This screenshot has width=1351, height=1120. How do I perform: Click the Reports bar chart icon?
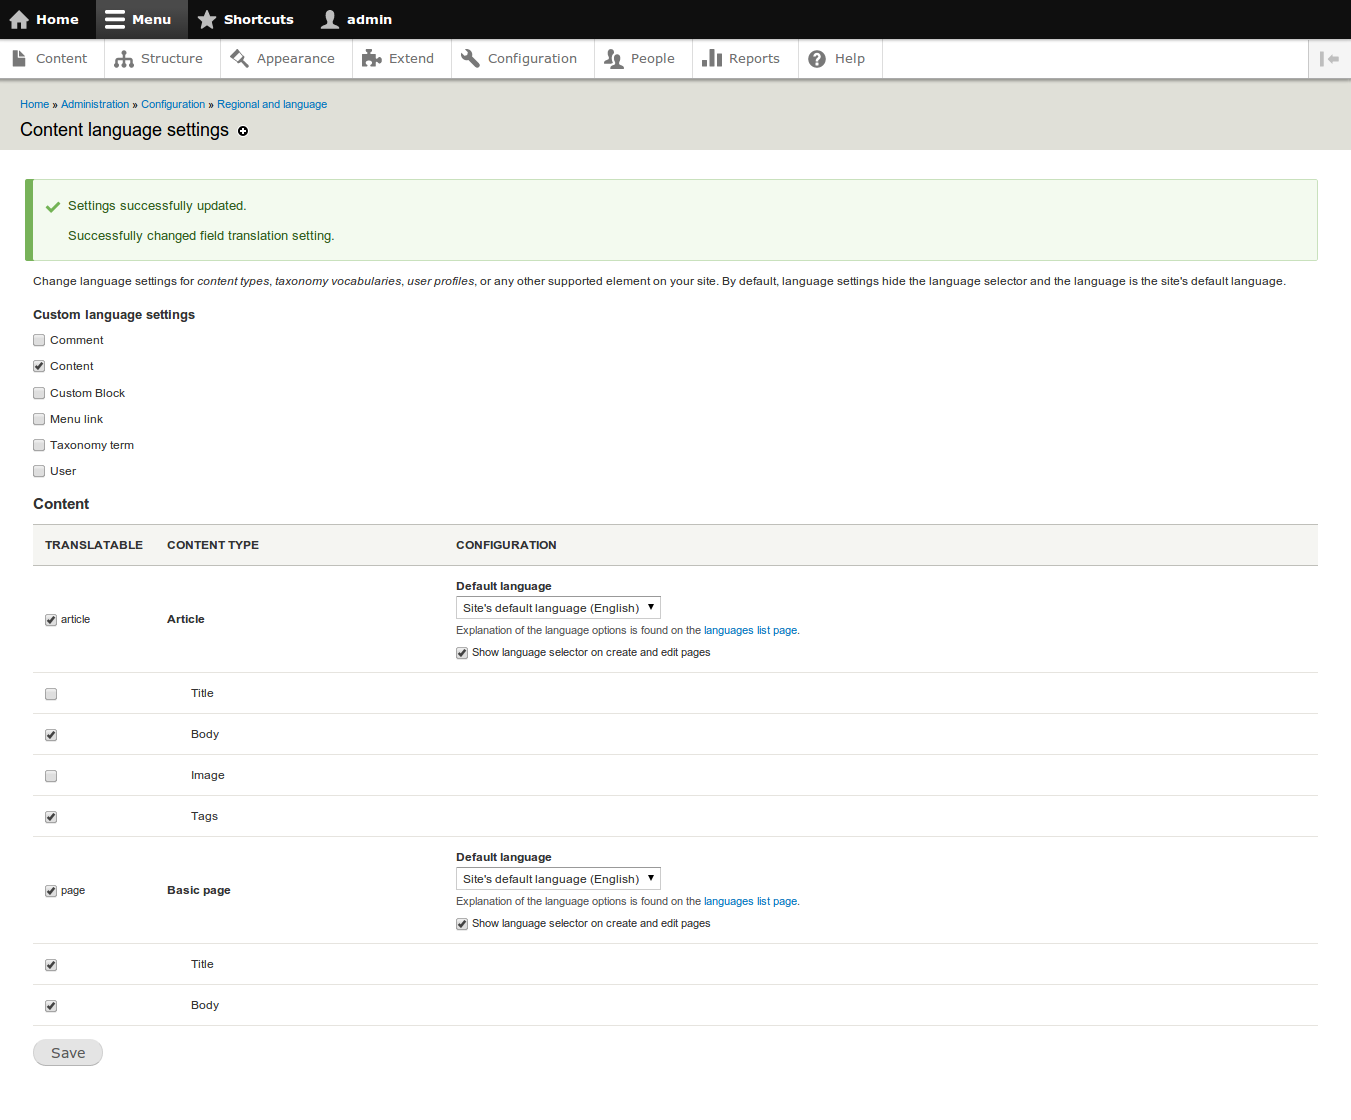tap(712, 59)
